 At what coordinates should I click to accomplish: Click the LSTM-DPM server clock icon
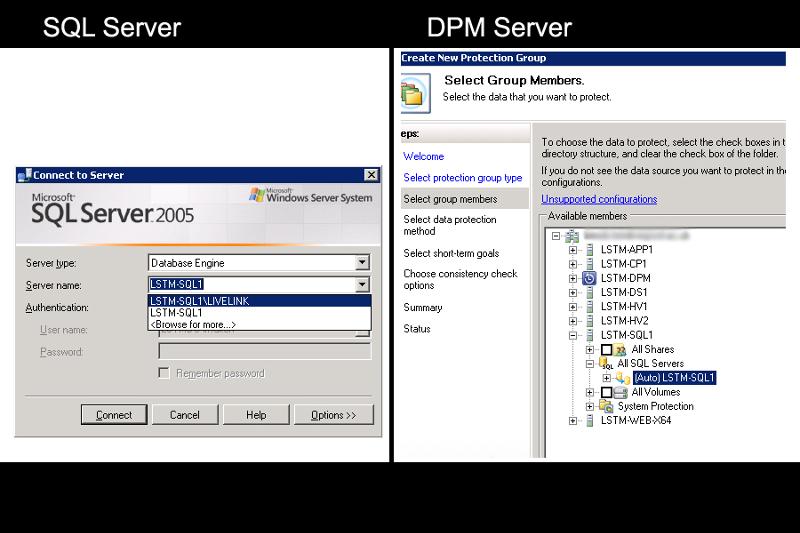(589, 278)
